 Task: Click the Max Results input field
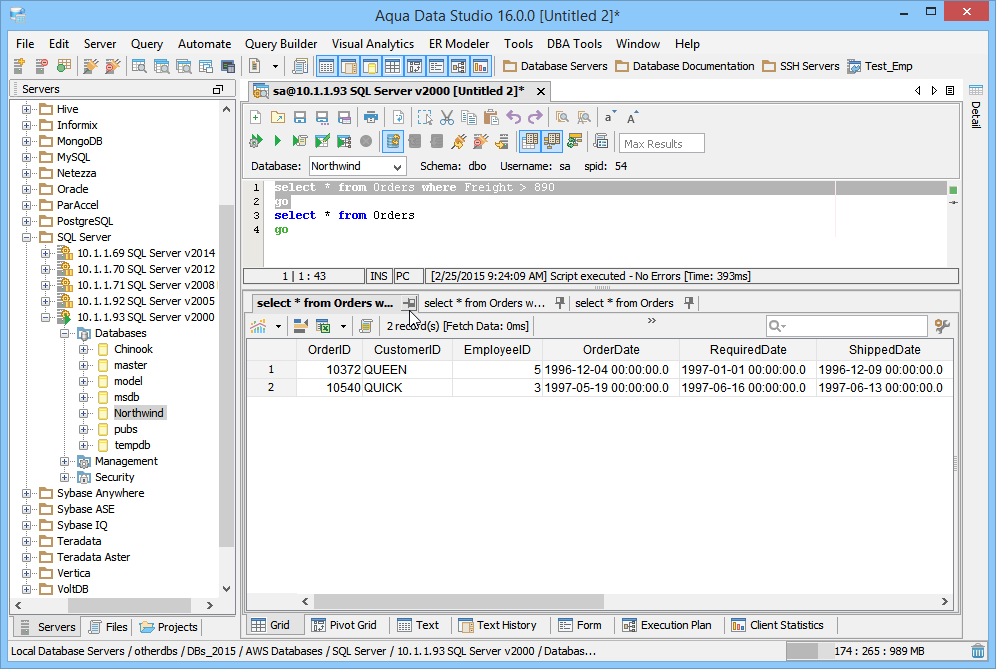click(662, 144)
